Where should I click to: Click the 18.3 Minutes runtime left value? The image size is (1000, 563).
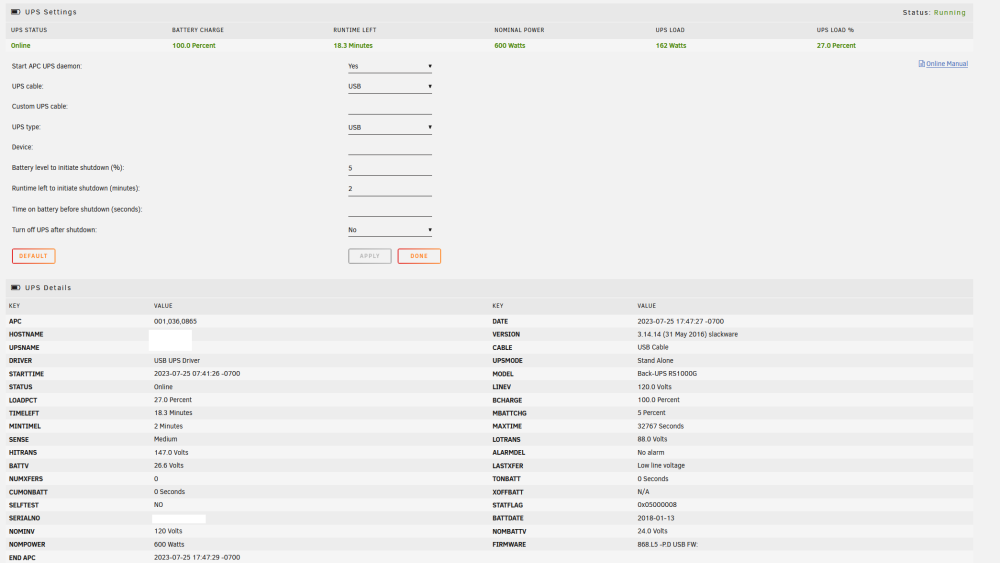(x=353, y=46)
